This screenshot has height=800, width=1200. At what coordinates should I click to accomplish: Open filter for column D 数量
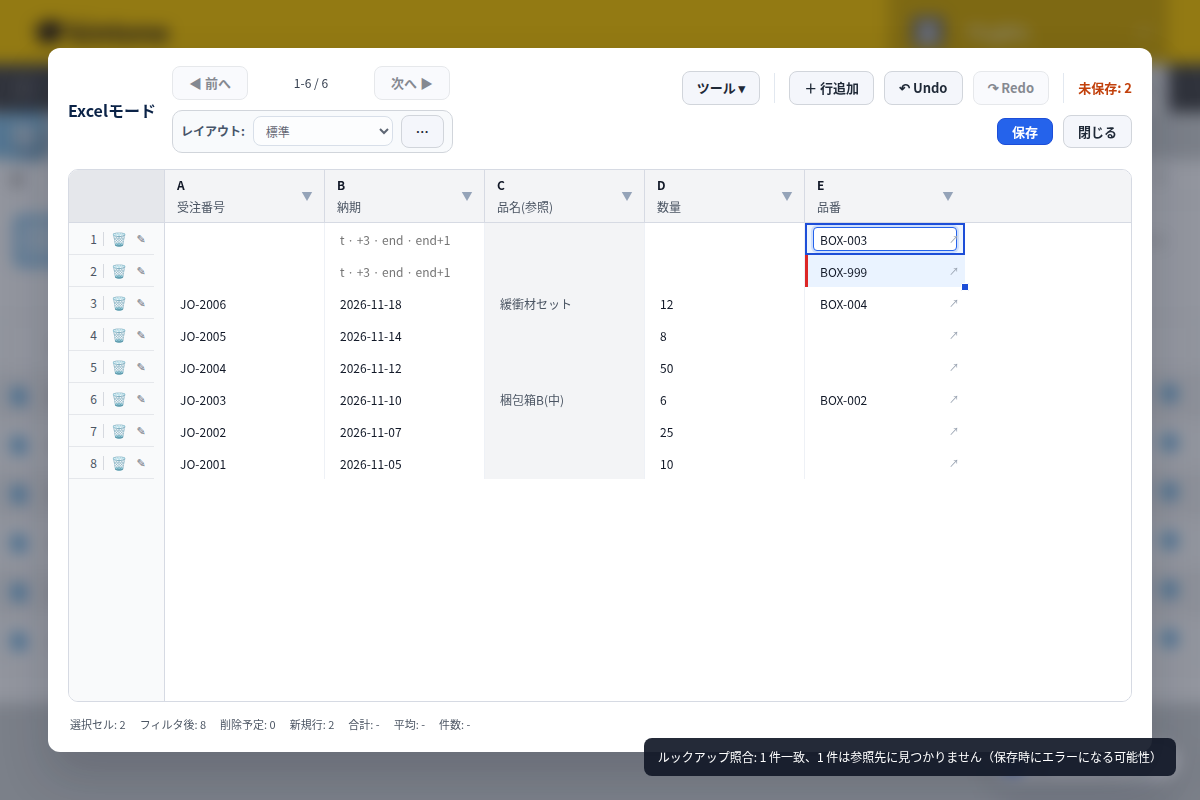tap(787, 196)
